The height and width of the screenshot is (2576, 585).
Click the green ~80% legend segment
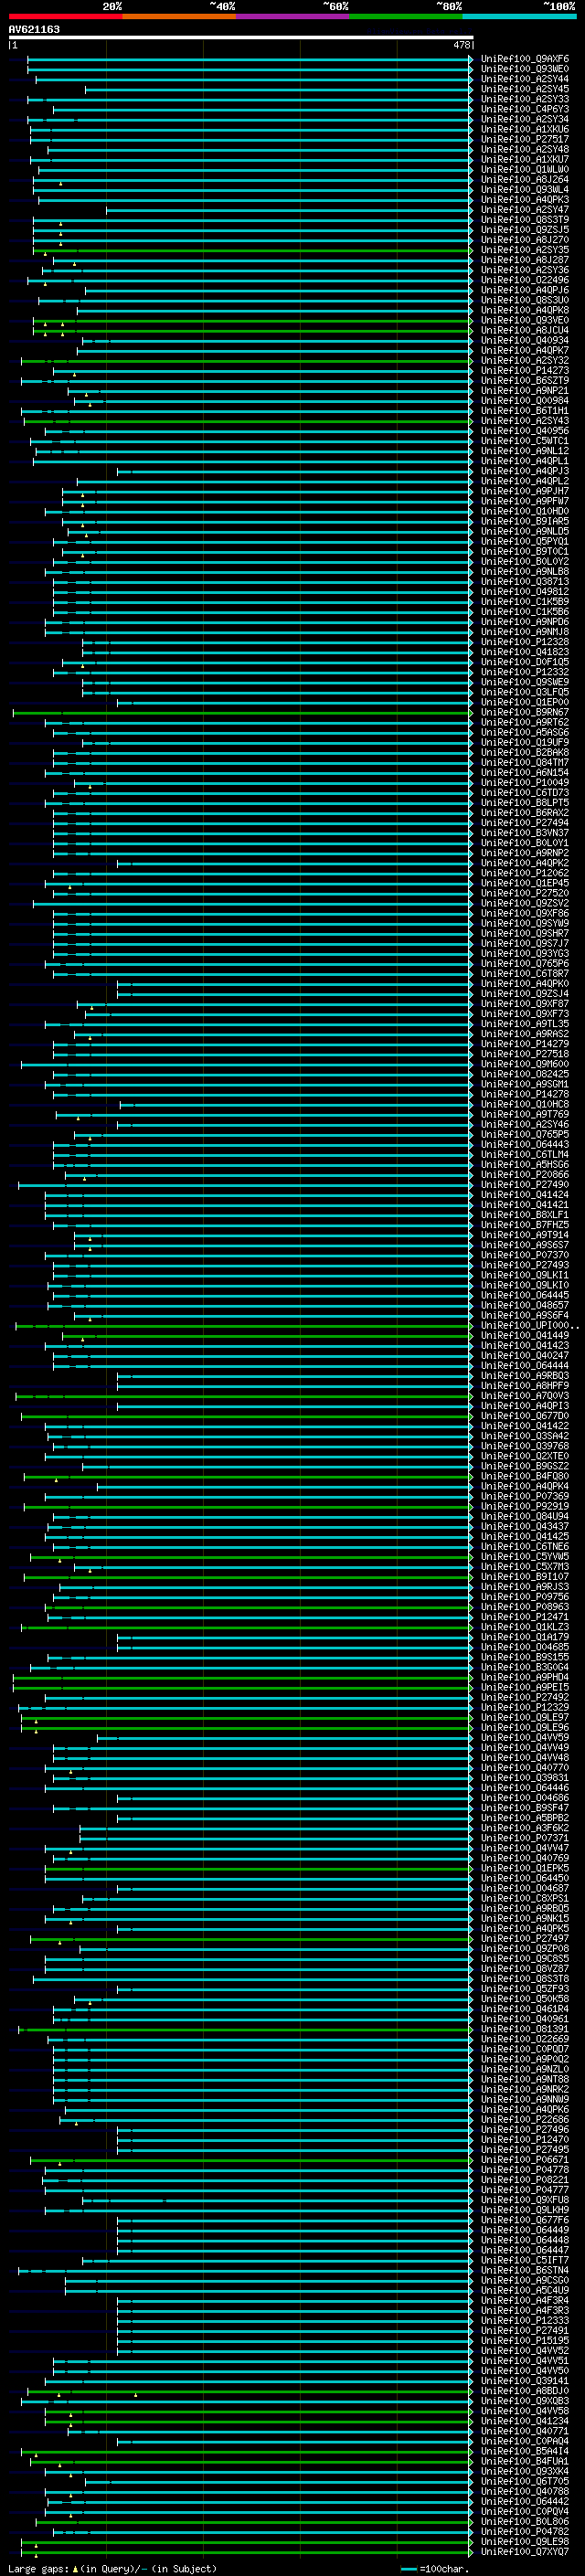[406, 17]
